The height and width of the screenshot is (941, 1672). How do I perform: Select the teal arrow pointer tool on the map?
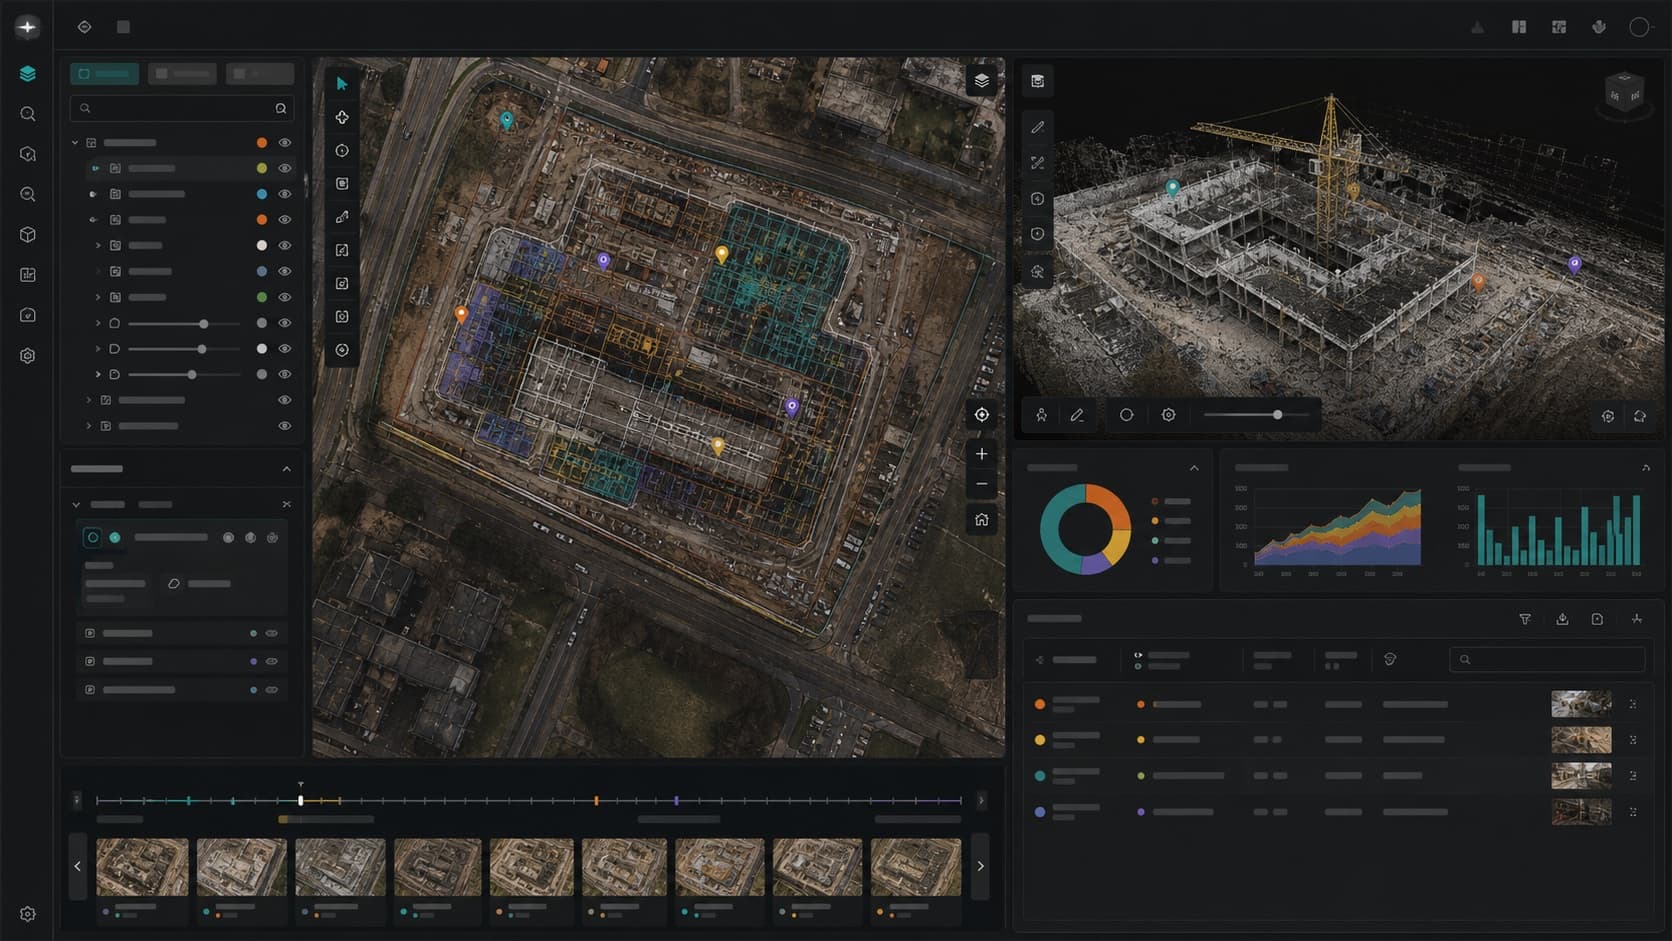click(x=342, y=84)
